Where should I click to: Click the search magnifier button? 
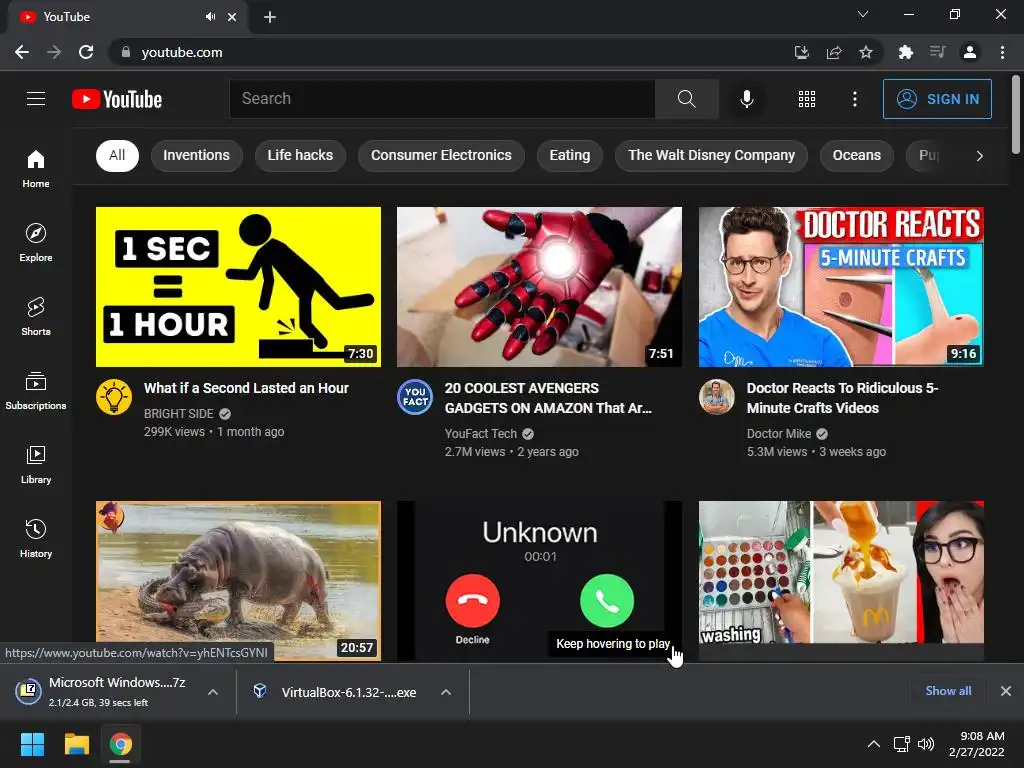pyautogui.click(x=686, y=99)
